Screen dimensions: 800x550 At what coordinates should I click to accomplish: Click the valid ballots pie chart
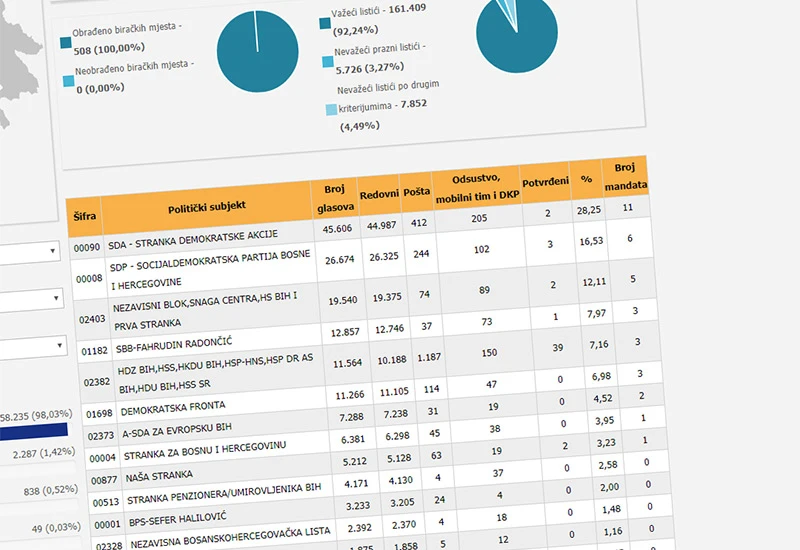pyautogui.click(x=517, y=34)
